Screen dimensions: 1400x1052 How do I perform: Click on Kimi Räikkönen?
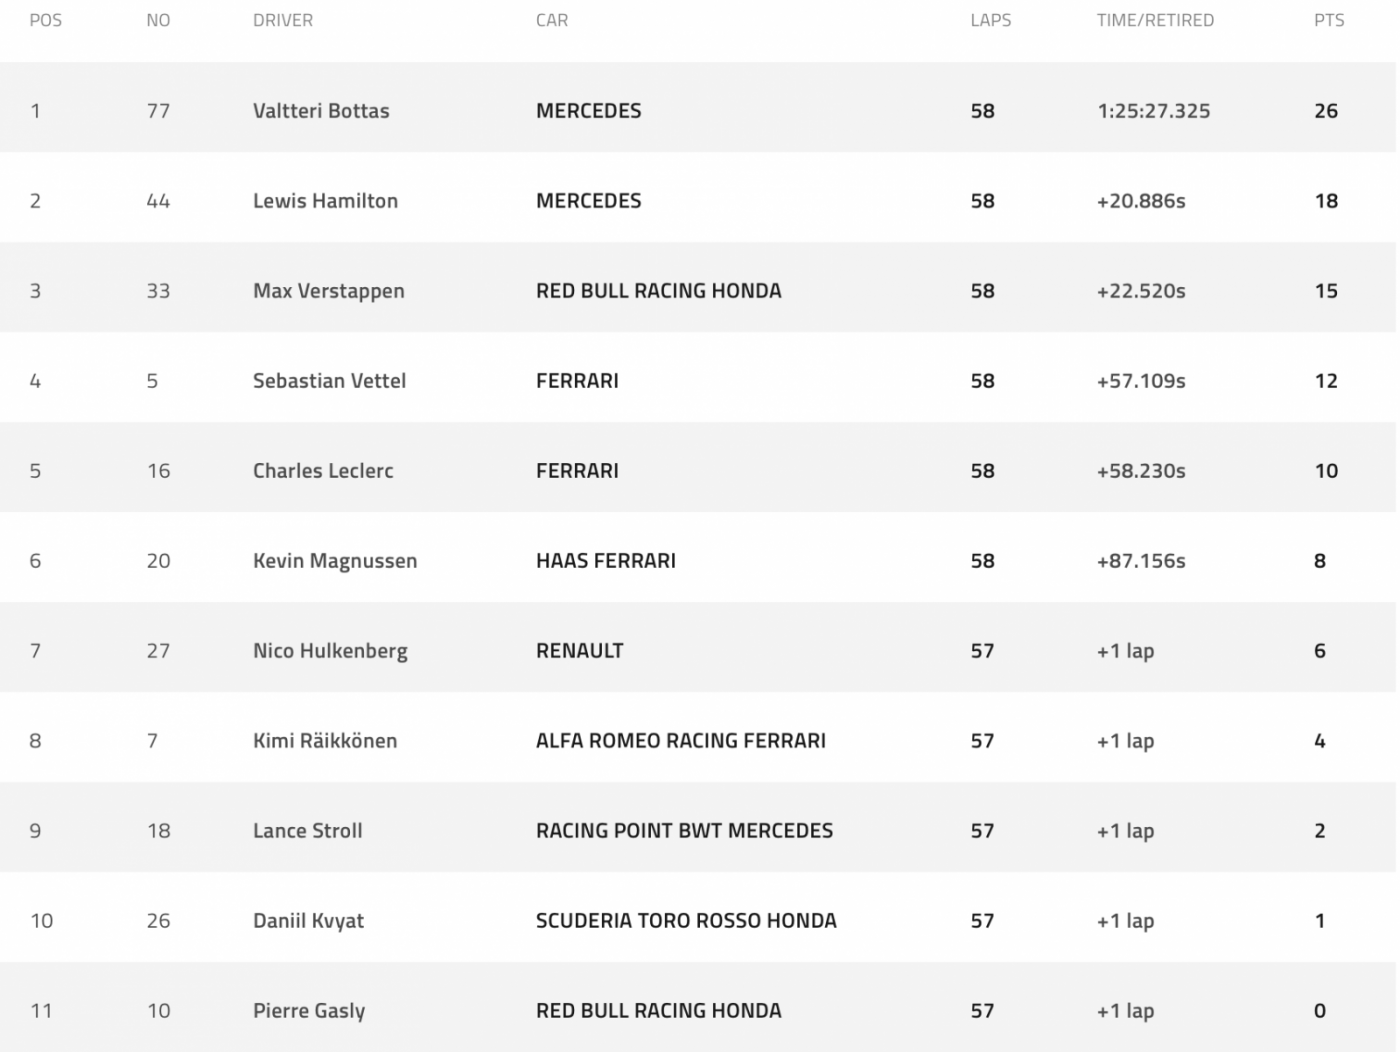(325, 741)
